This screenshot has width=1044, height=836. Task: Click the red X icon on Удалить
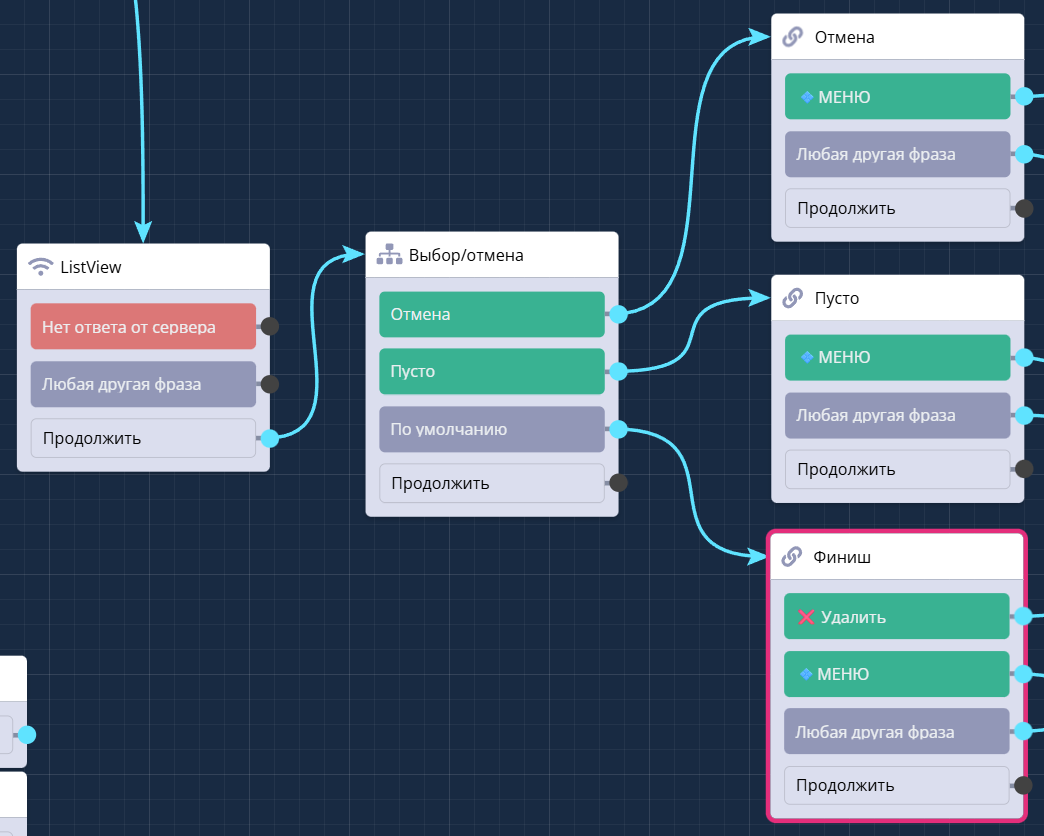pos(806,617)
